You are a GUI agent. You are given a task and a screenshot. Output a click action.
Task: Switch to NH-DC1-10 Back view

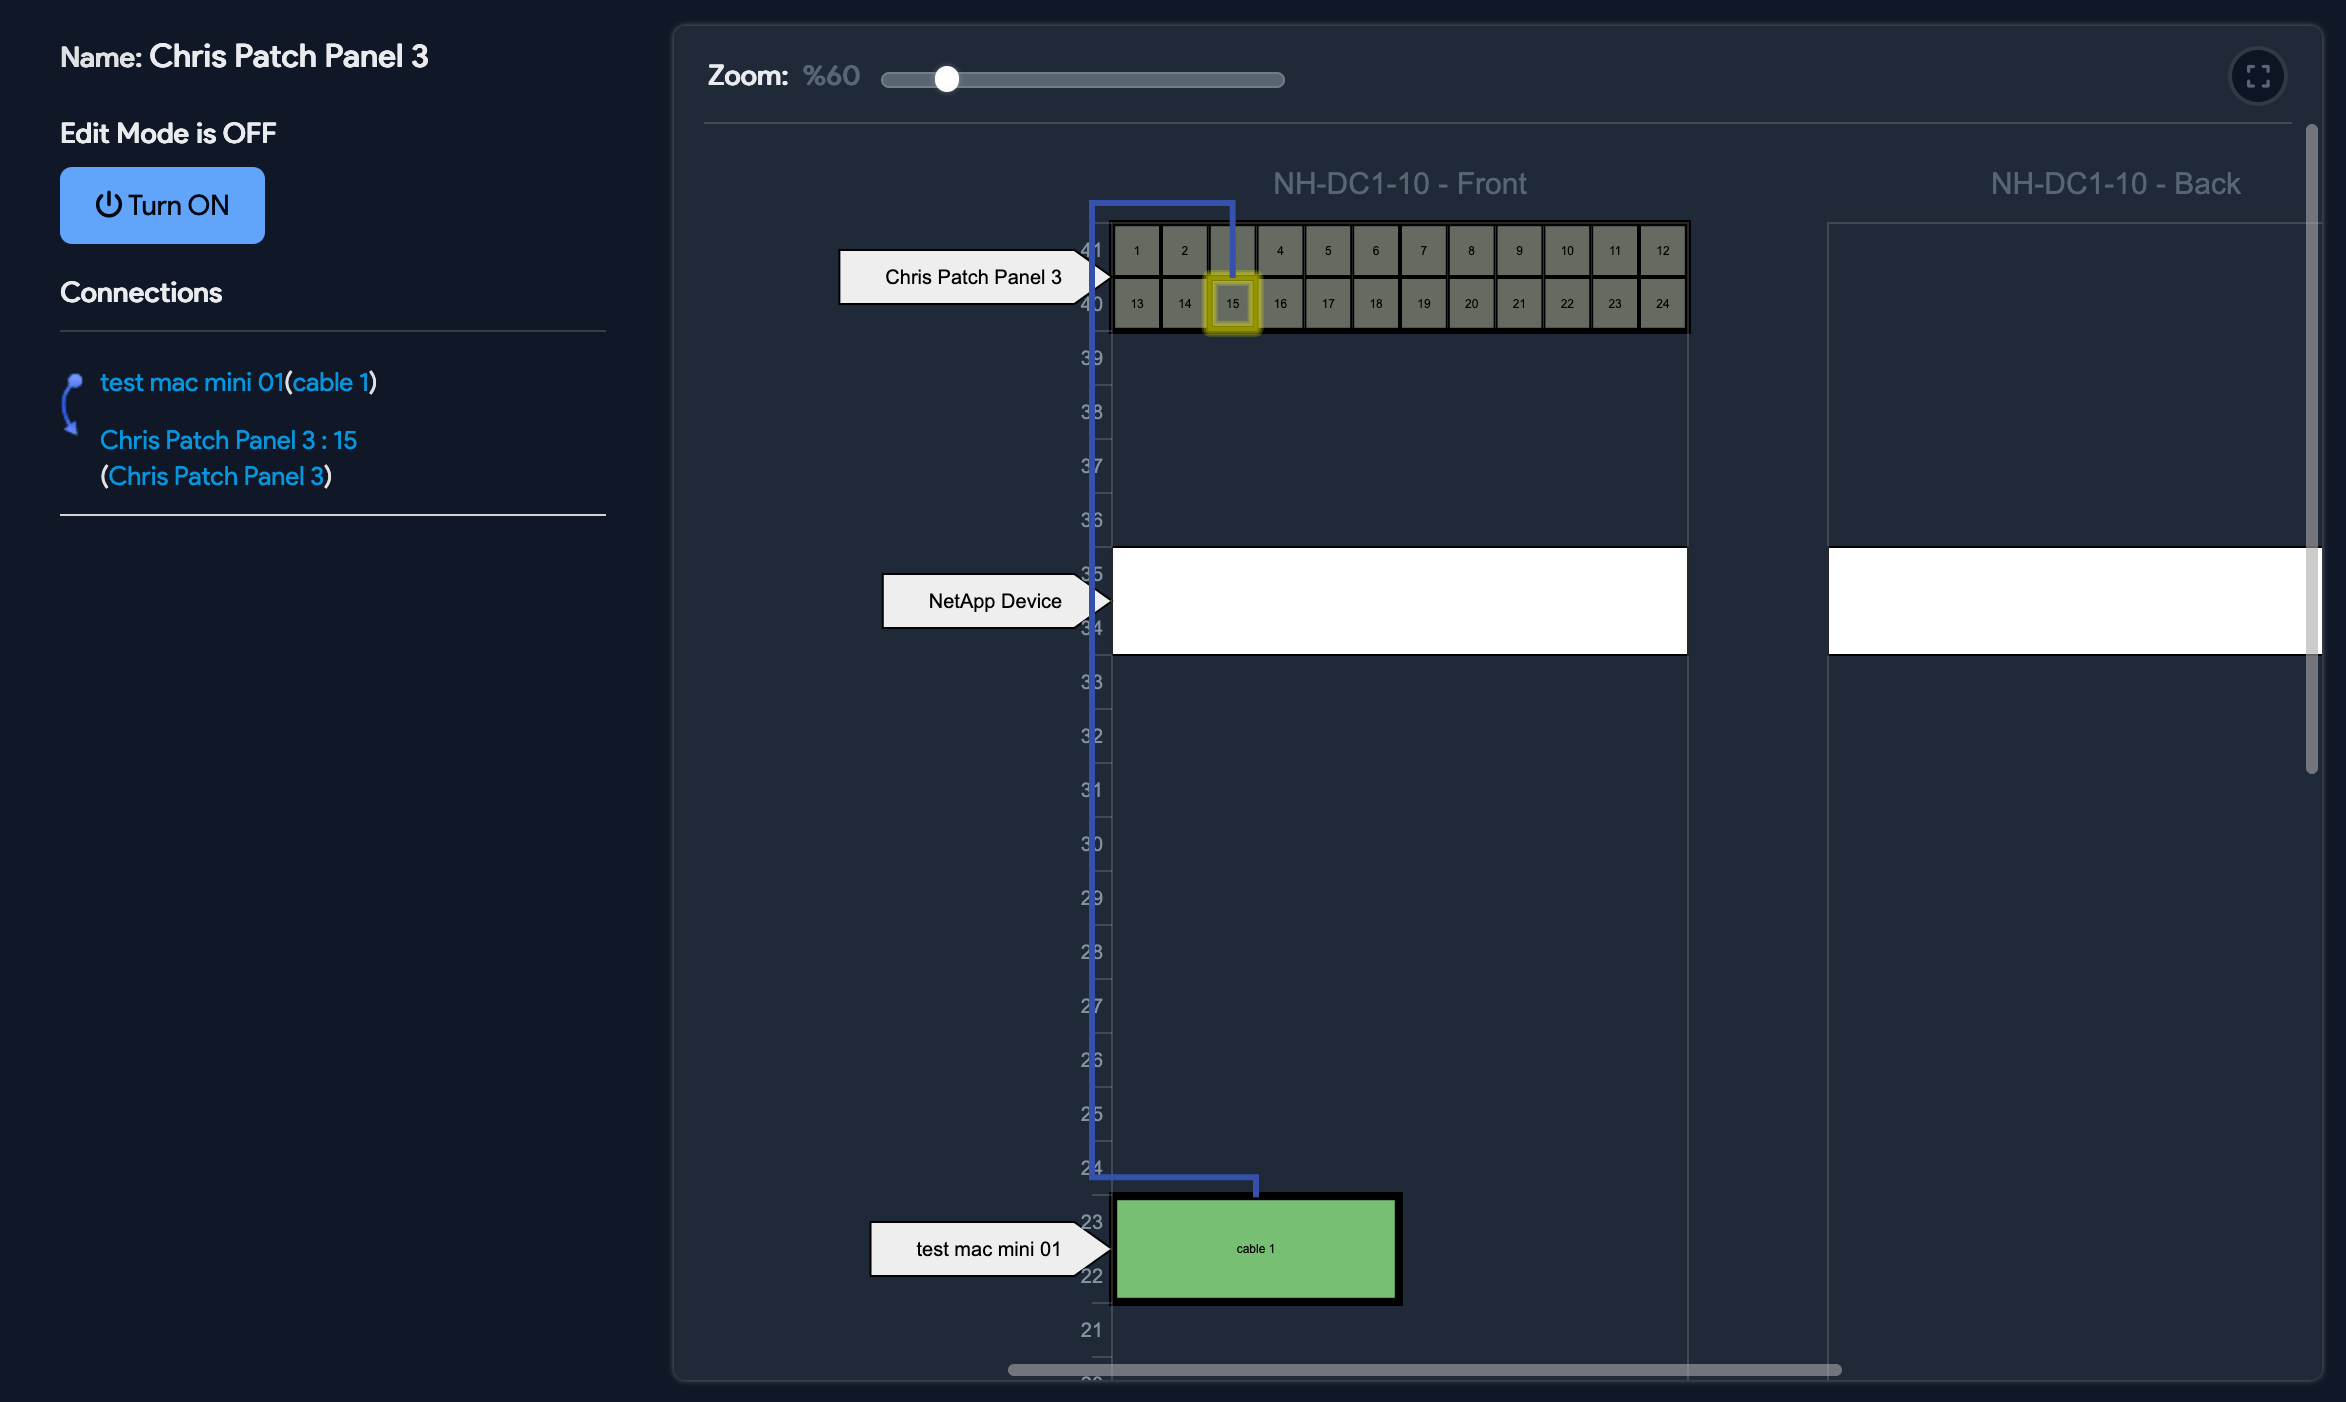click(2115, 183)
